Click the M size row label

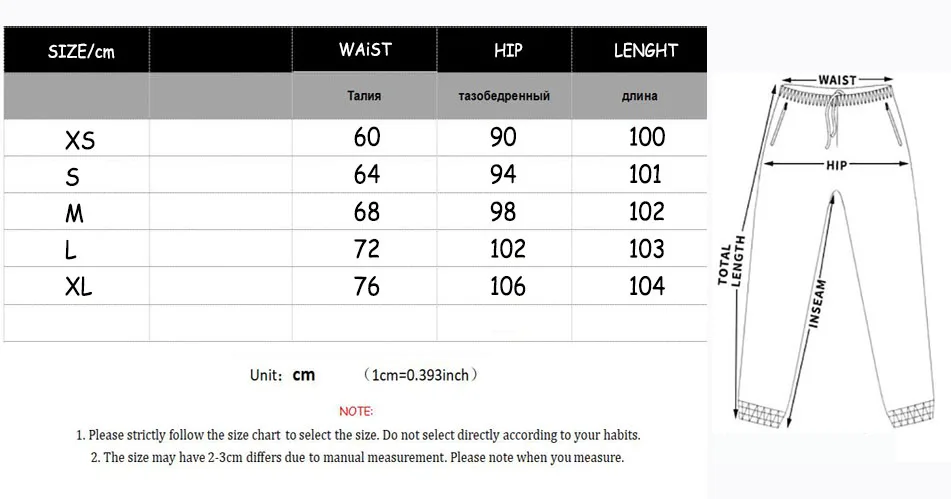(x=74, y=214)
